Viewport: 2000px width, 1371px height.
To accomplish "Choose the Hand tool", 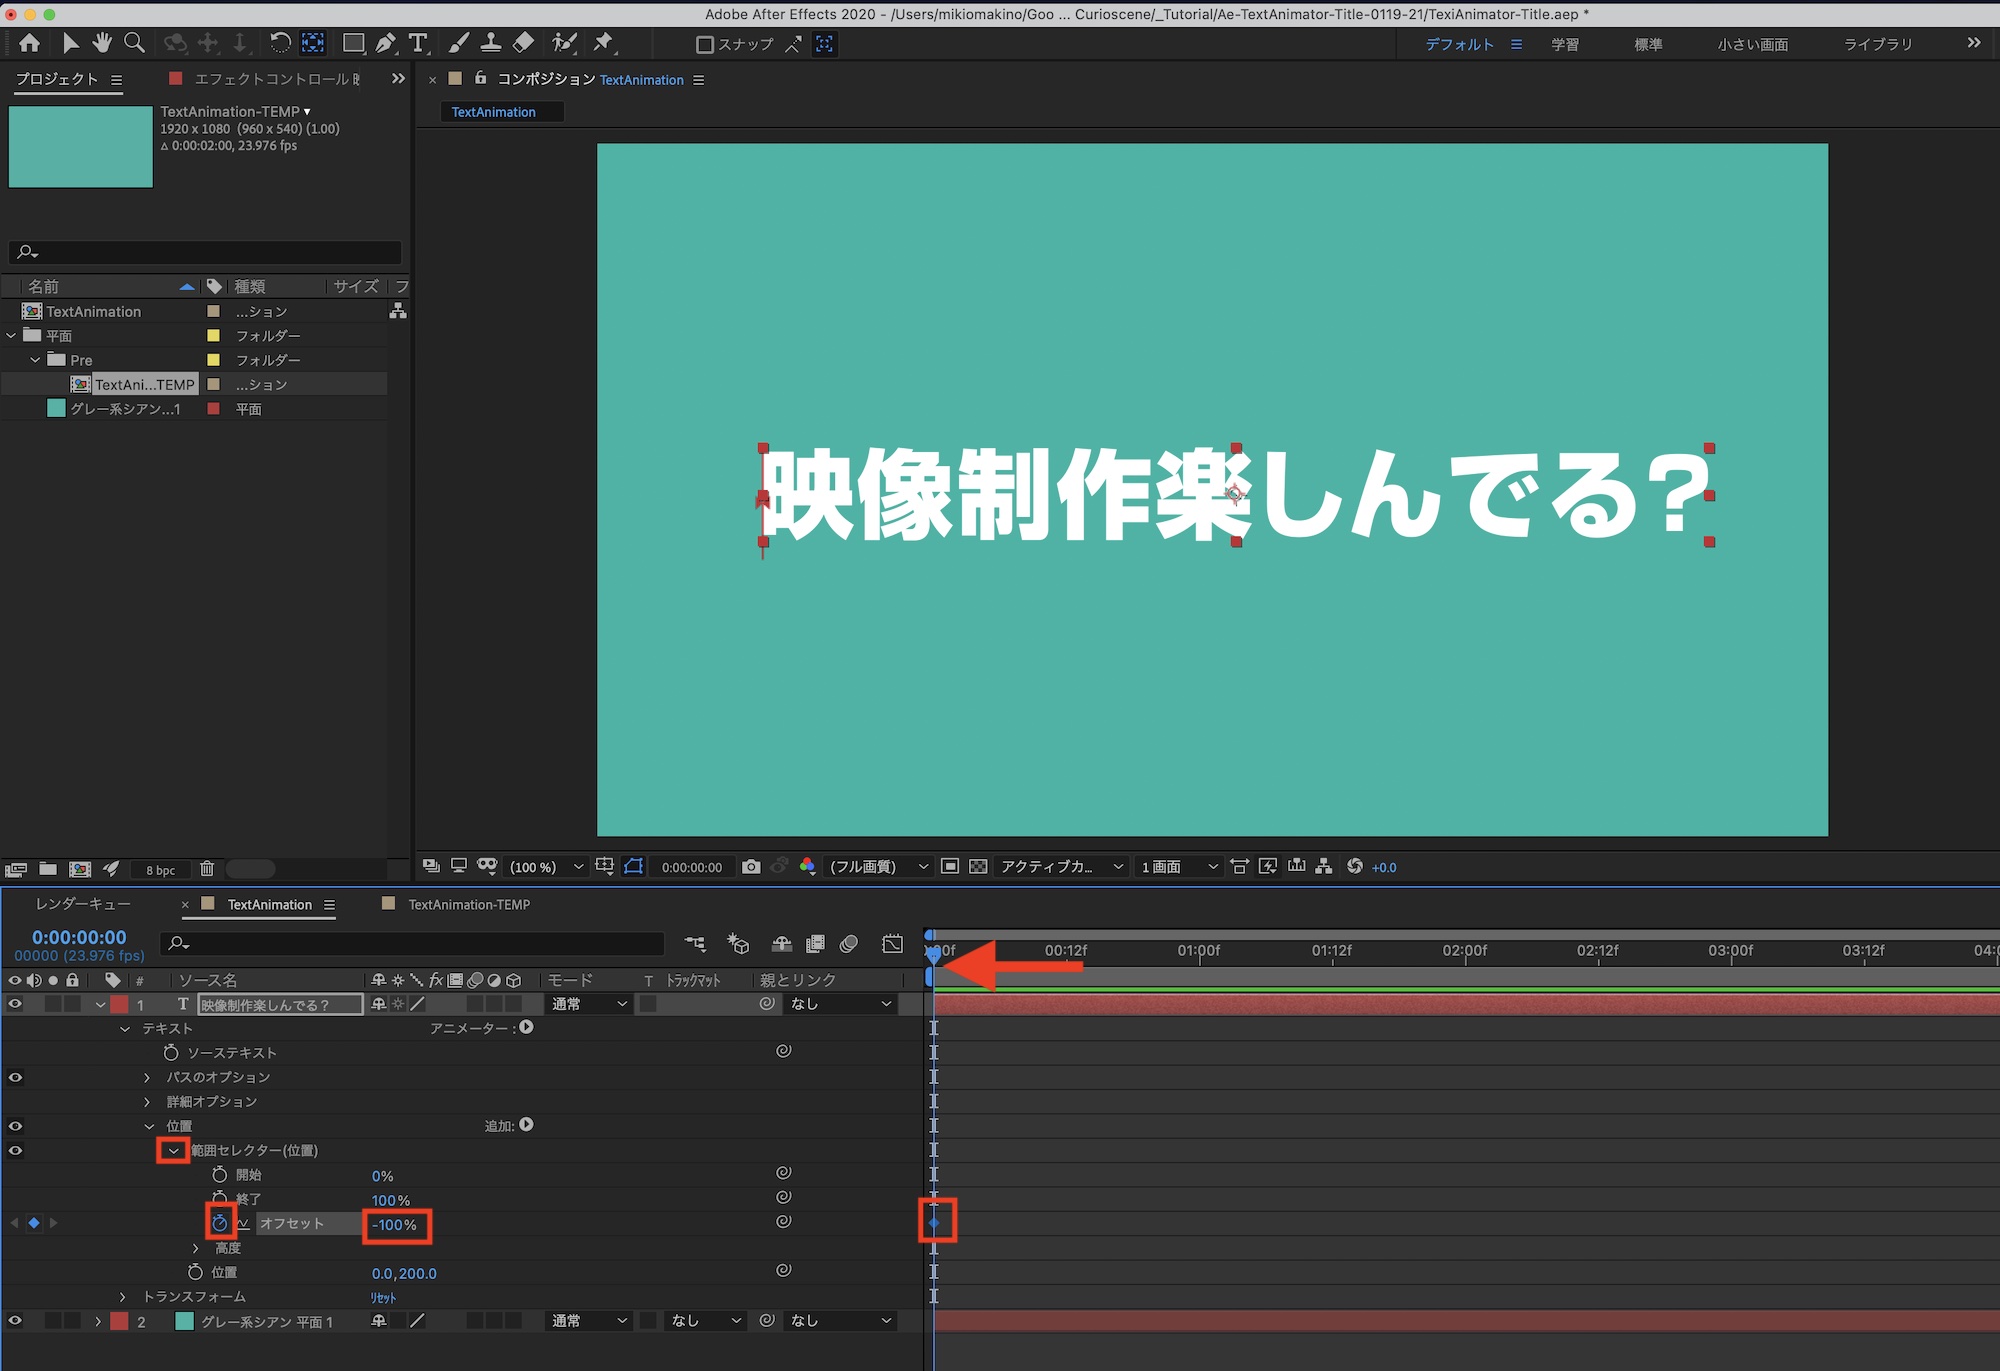I will (x=102, y=43).
